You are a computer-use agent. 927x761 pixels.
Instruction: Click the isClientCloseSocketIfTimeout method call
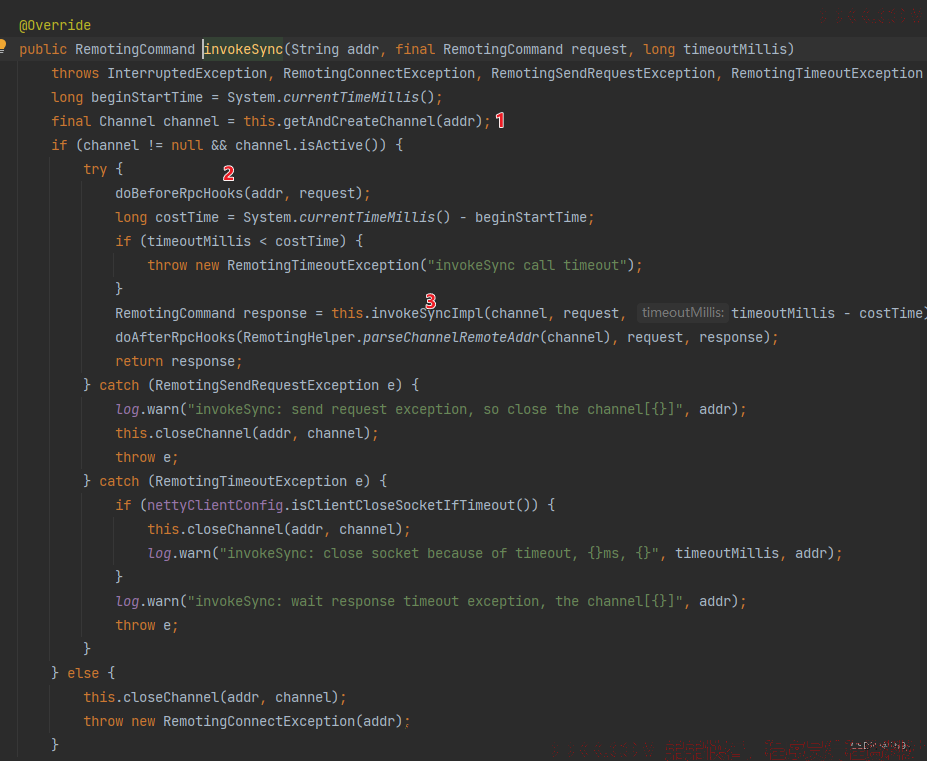[403, 506]
